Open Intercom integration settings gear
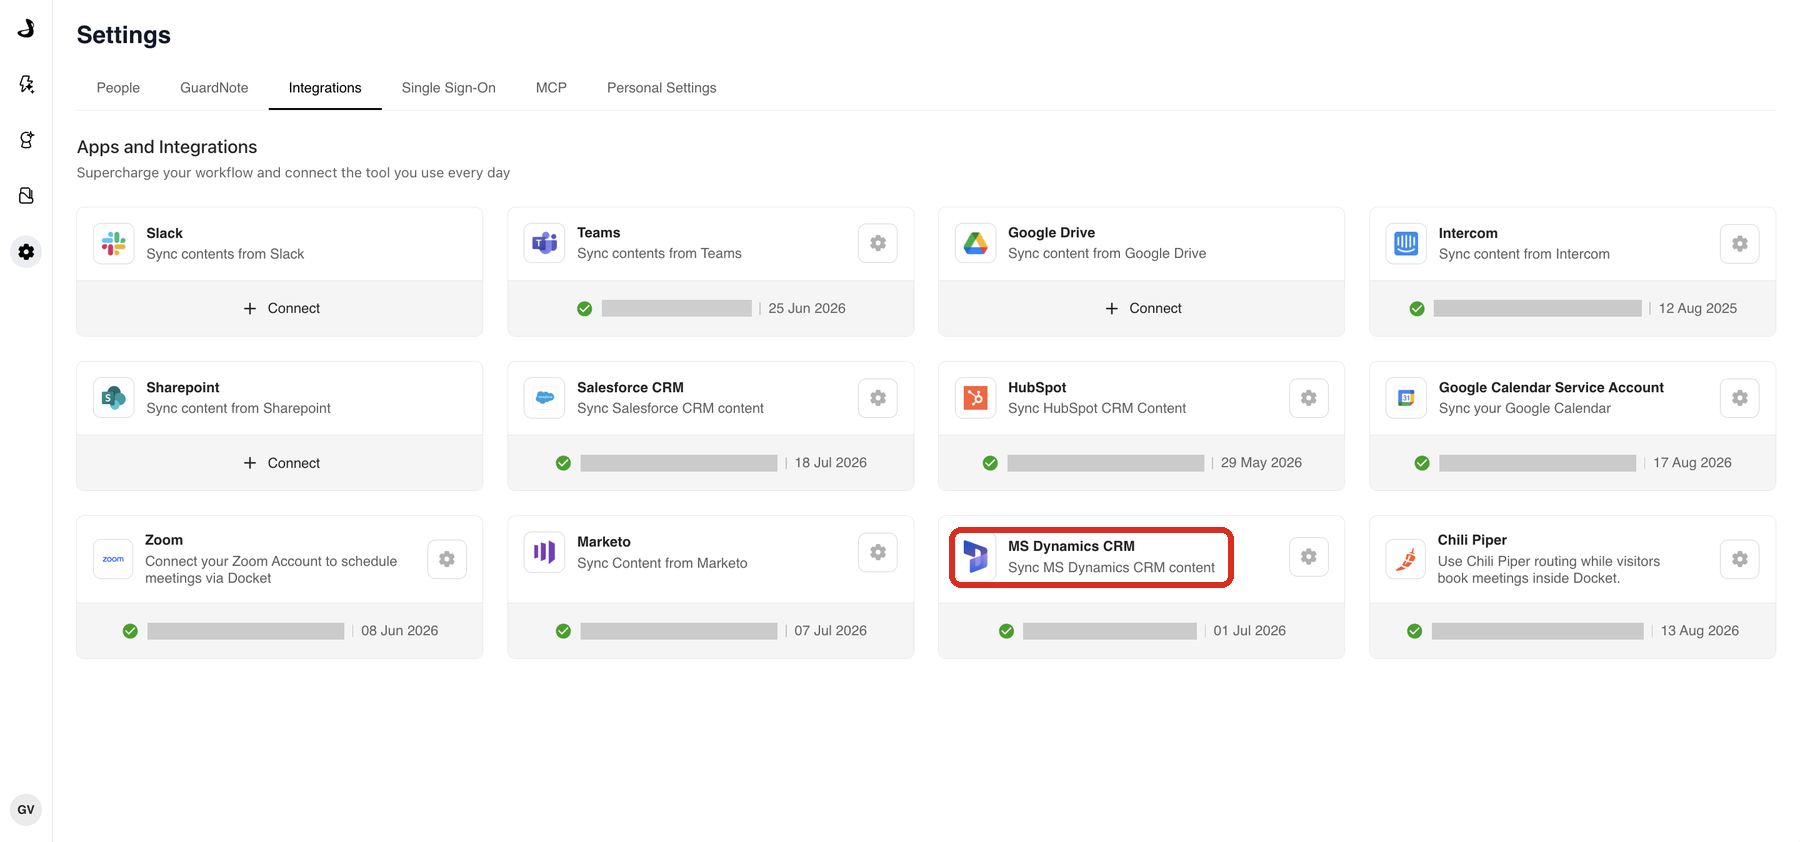This screenshot has height=842, width=1800. click(x=1740, y=244)
